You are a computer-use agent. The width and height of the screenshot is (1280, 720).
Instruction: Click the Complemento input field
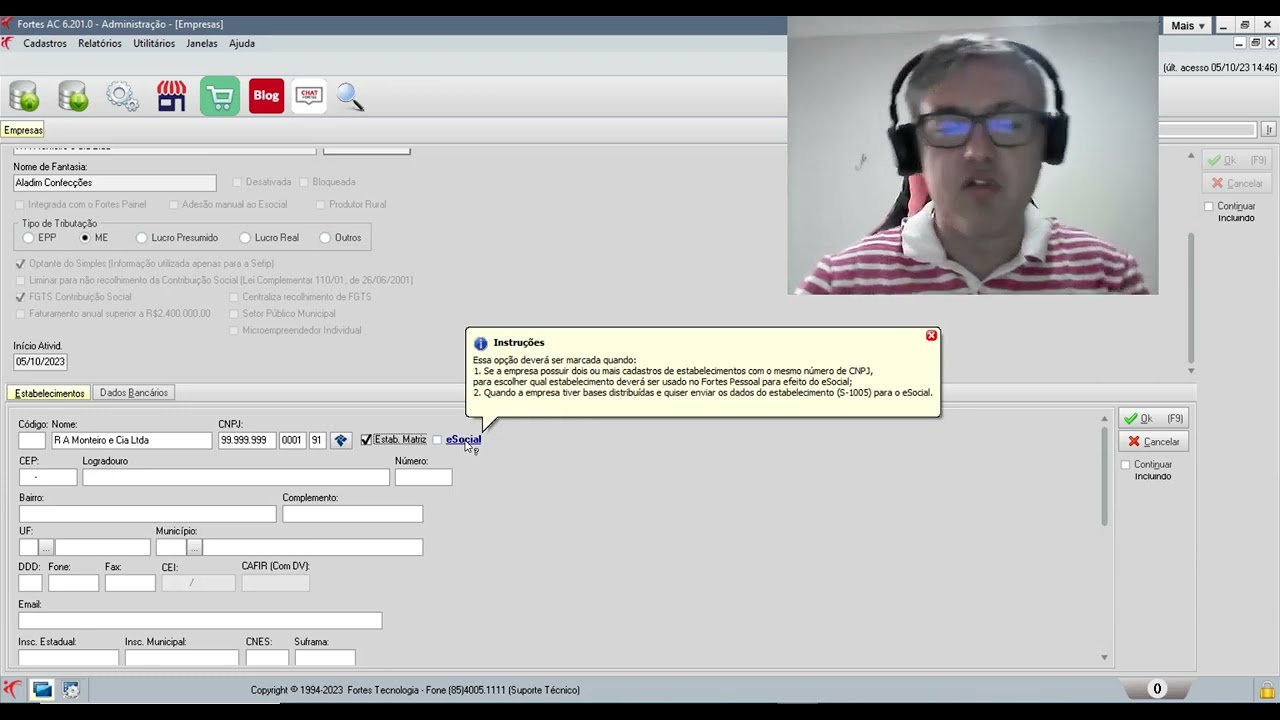click(352, 514)
